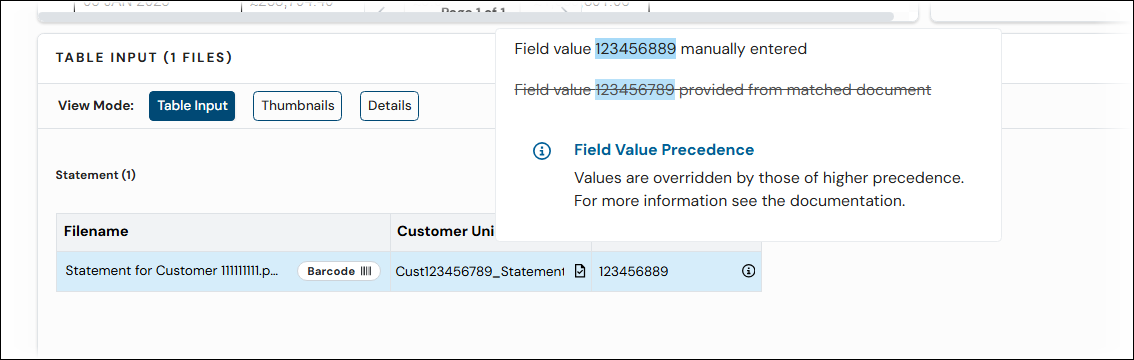Switch to Details view mode
1134x360 pixels.
click(x=389, y=106)
